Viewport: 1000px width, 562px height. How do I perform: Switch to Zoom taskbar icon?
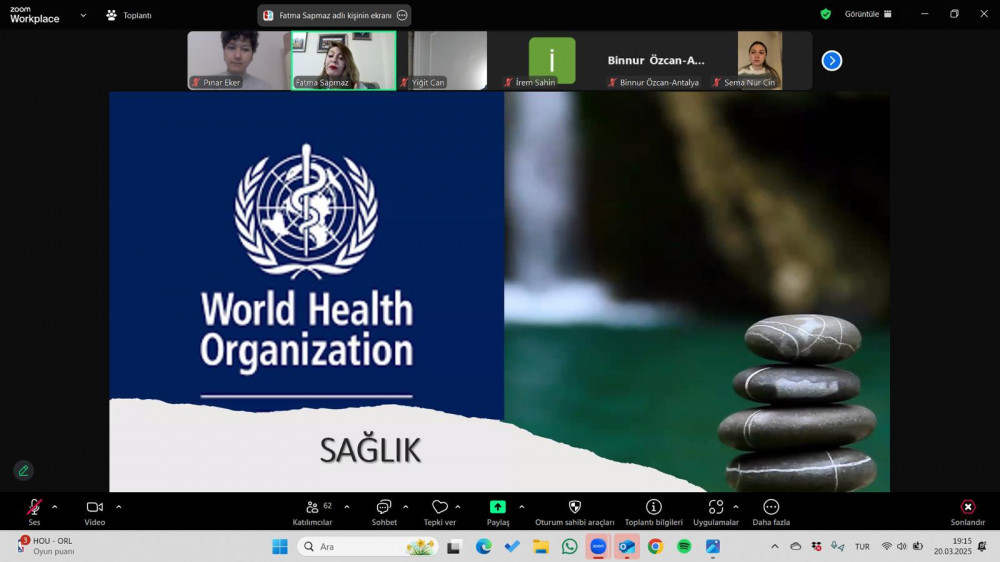click(x=598, y=547)
